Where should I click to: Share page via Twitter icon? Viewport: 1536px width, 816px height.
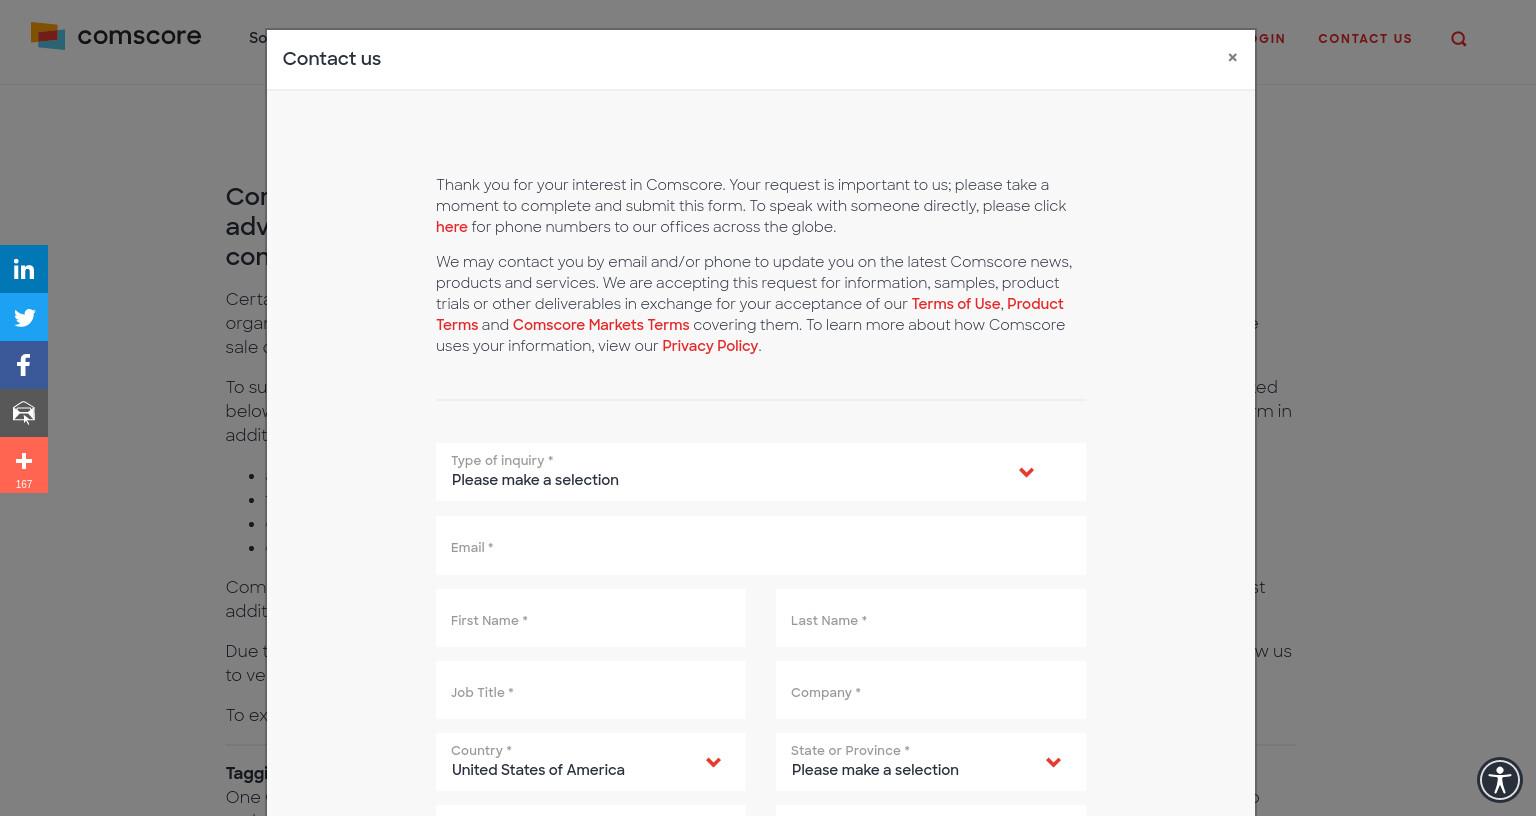click(24, 317)
